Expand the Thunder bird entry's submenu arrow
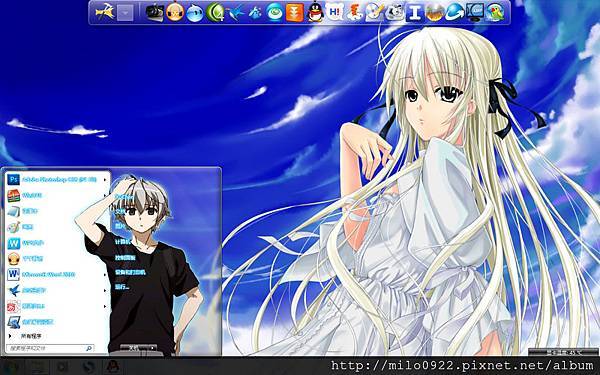Image resolution: width=600 pixels, height=375 pixels. click(105, 291)
